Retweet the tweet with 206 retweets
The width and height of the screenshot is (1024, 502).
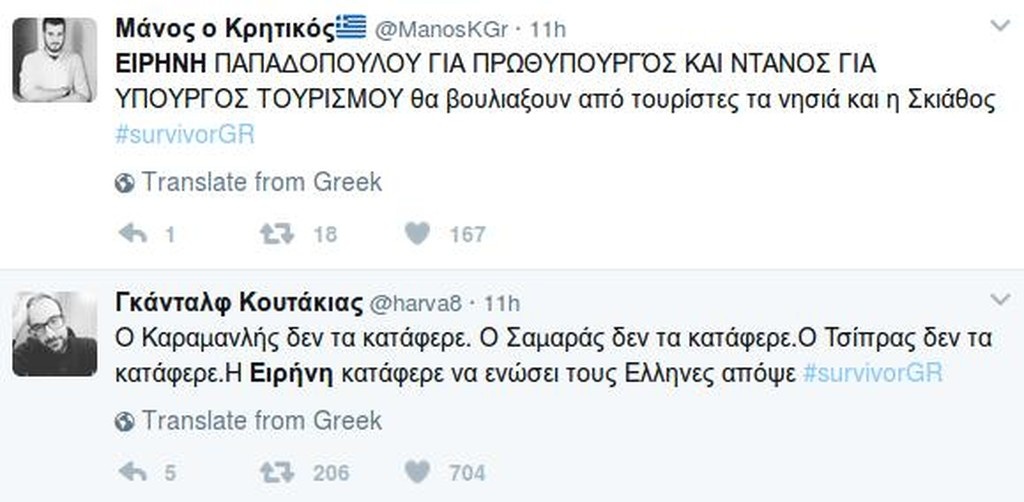[x=272, y=472]
